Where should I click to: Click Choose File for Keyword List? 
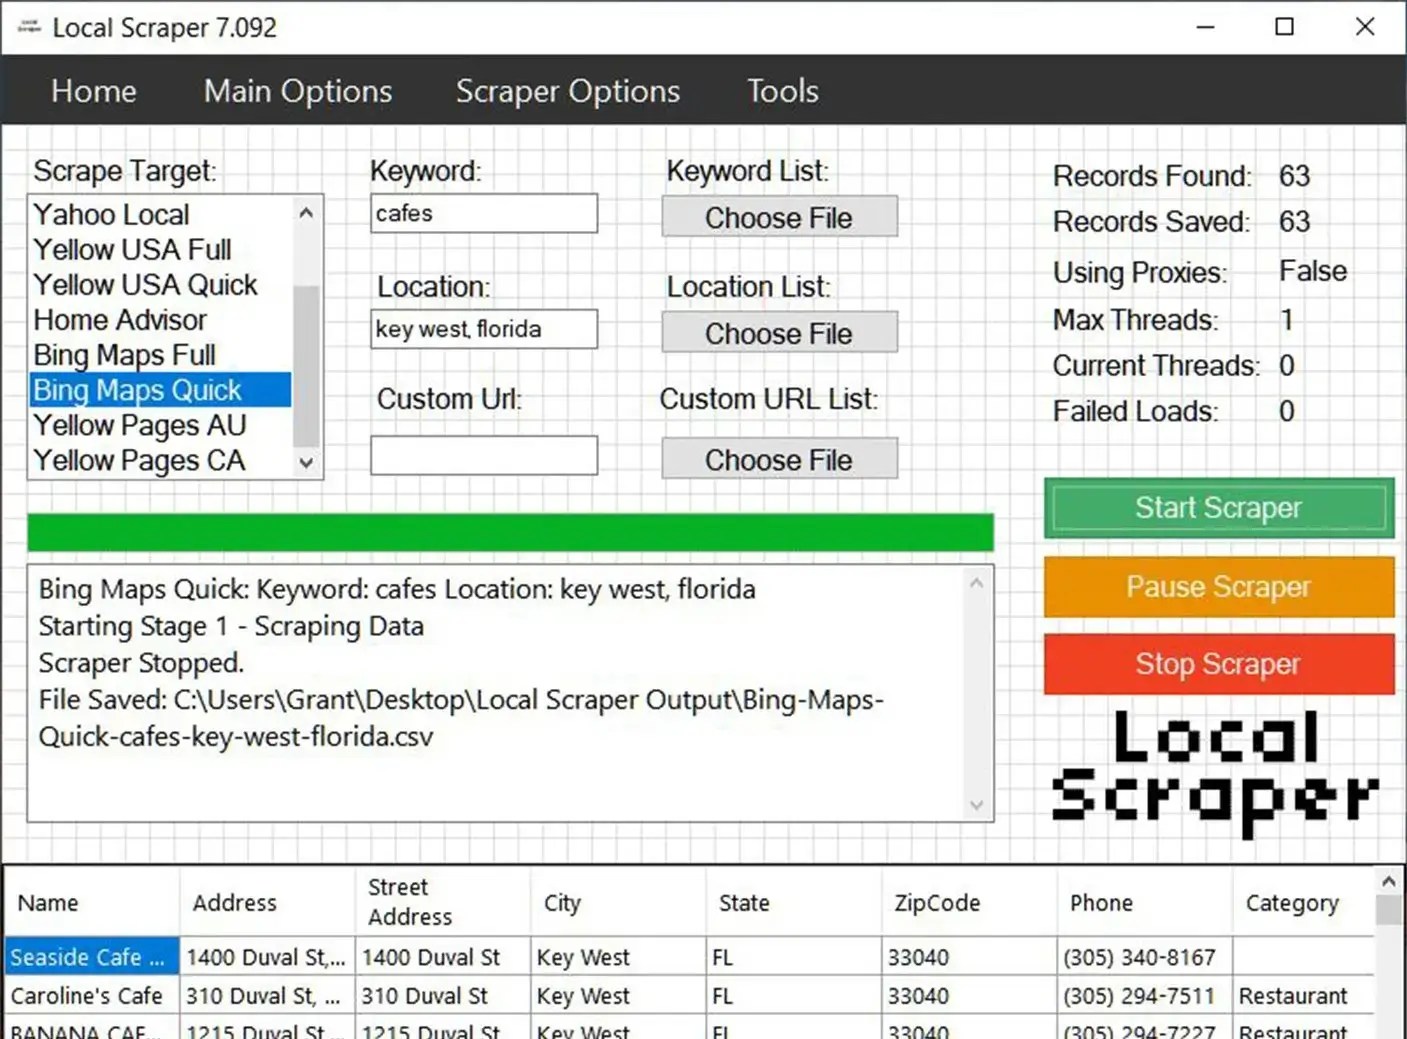point(779,217)
